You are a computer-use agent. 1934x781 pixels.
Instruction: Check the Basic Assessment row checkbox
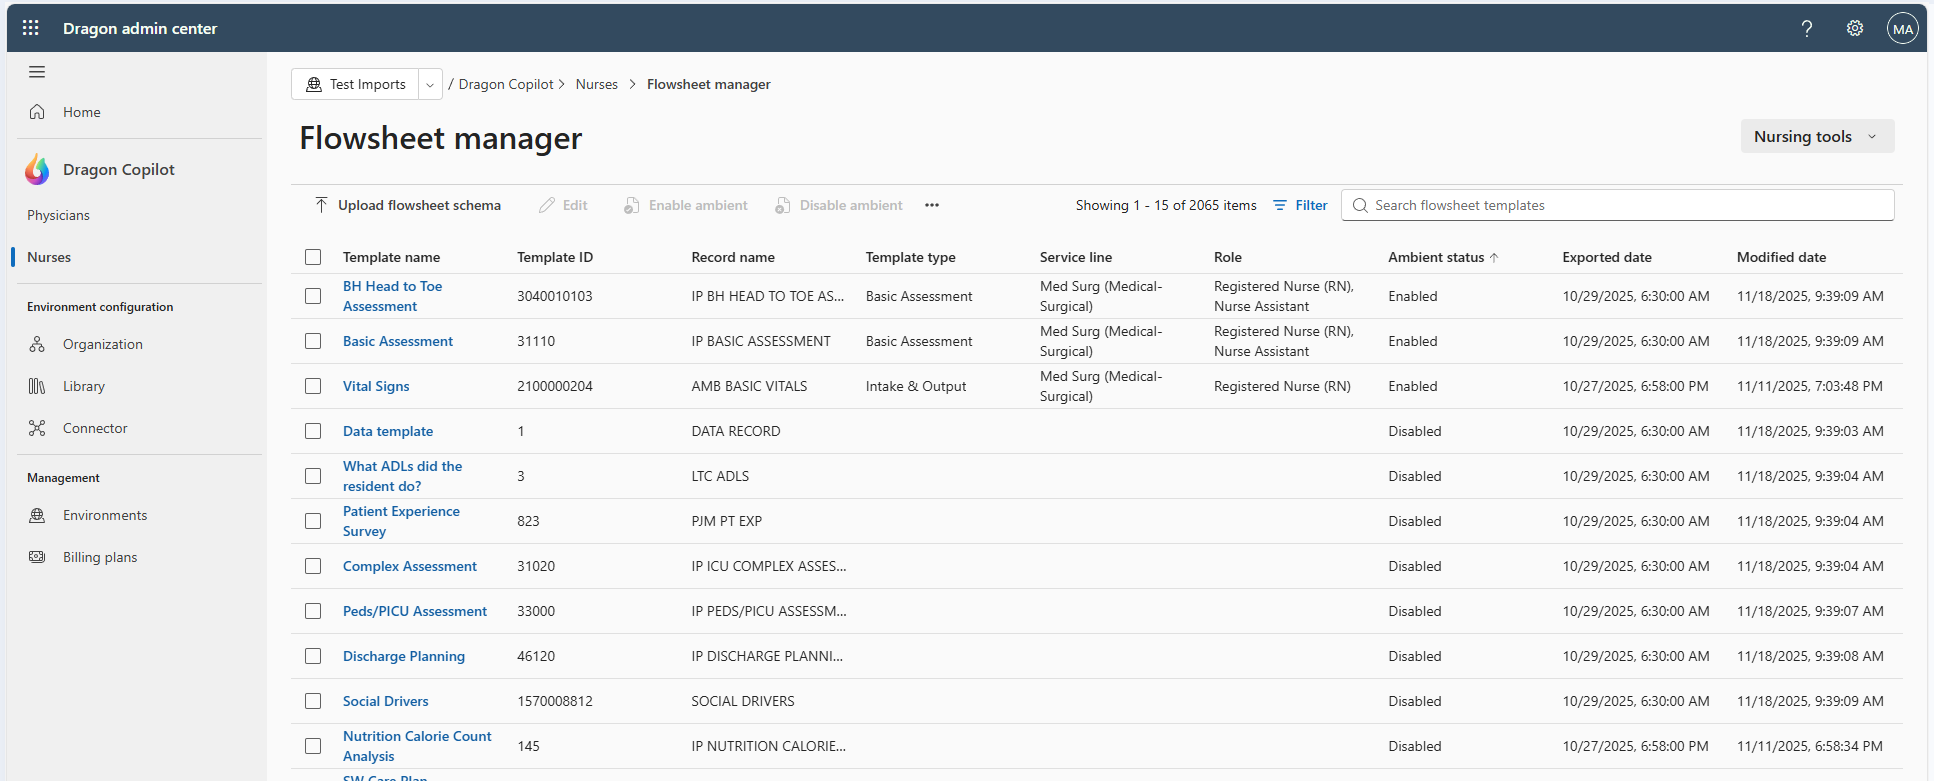(313, 341)
